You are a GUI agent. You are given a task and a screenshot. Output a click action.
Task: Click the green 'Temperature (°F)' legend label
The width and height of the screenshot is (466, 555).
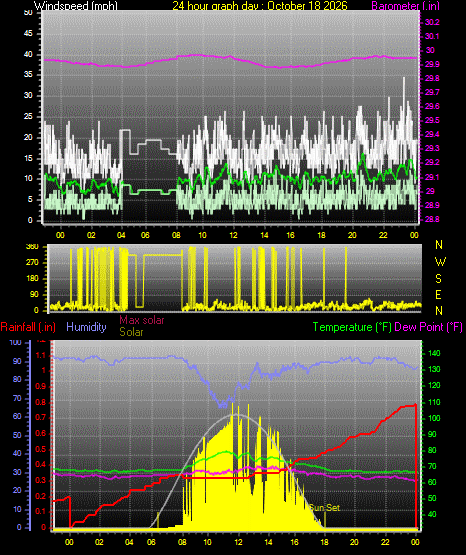pos(352,327)
